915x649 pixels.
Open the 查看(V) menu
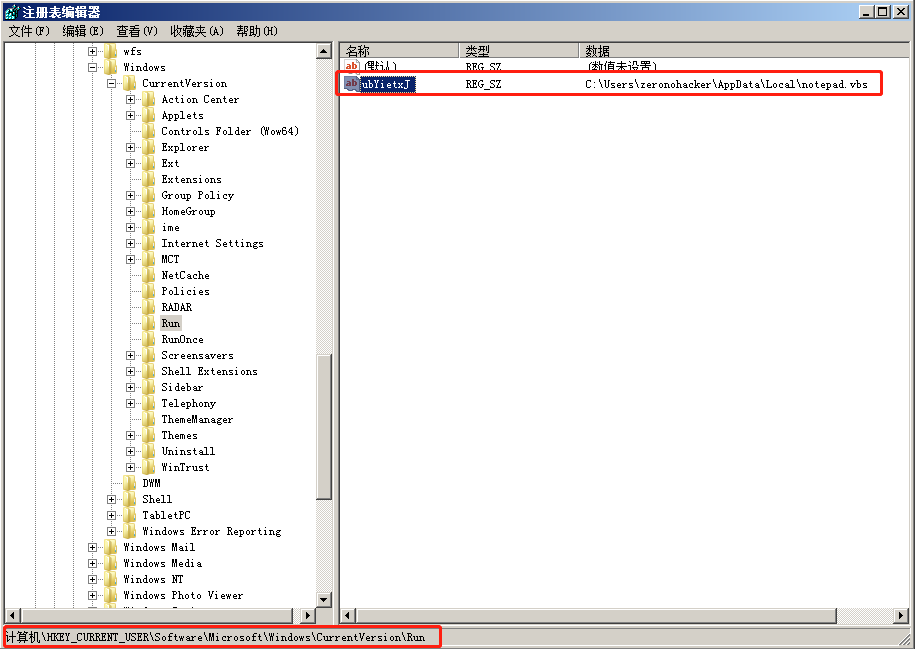coord(137,31)
